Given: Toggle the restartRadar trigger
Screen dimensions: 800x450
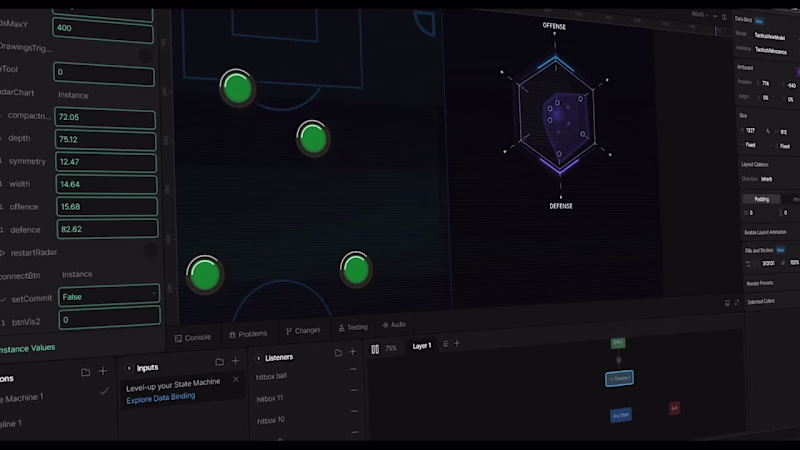Looking at the screenshot, I should [x=151, y=250].
